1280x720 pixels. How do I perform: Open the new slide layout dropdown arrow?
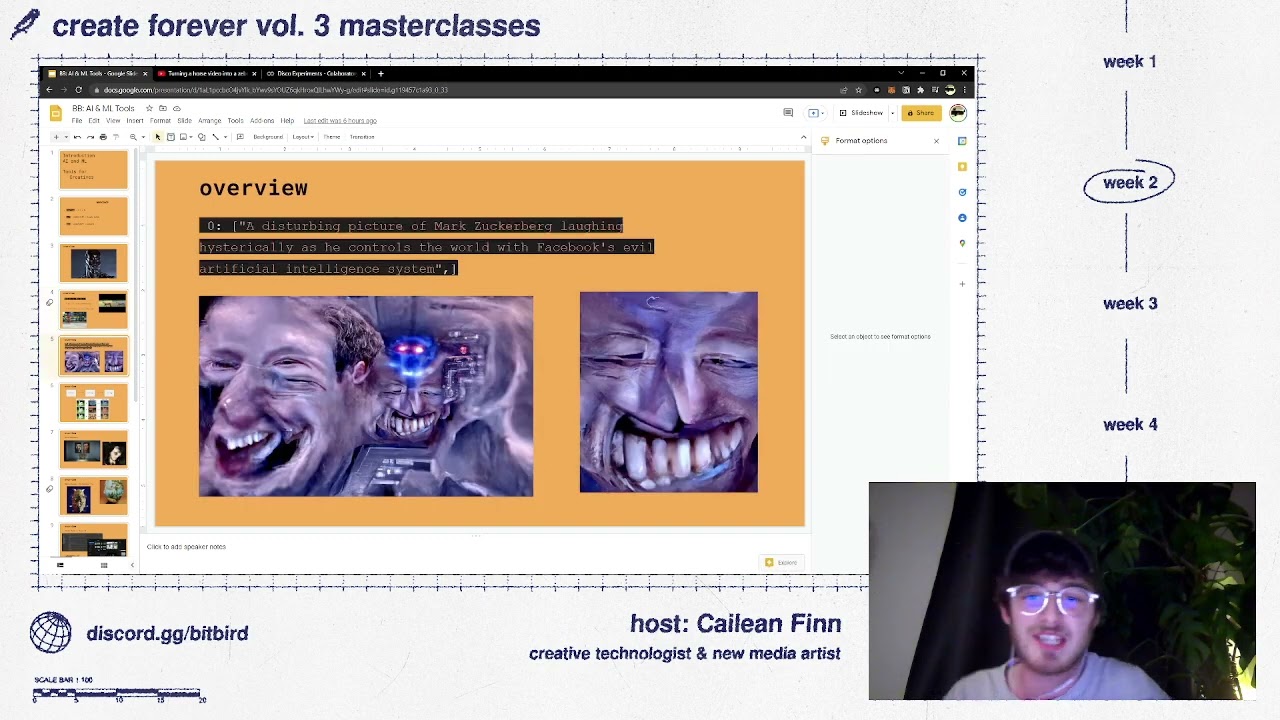tap(66, 137)
